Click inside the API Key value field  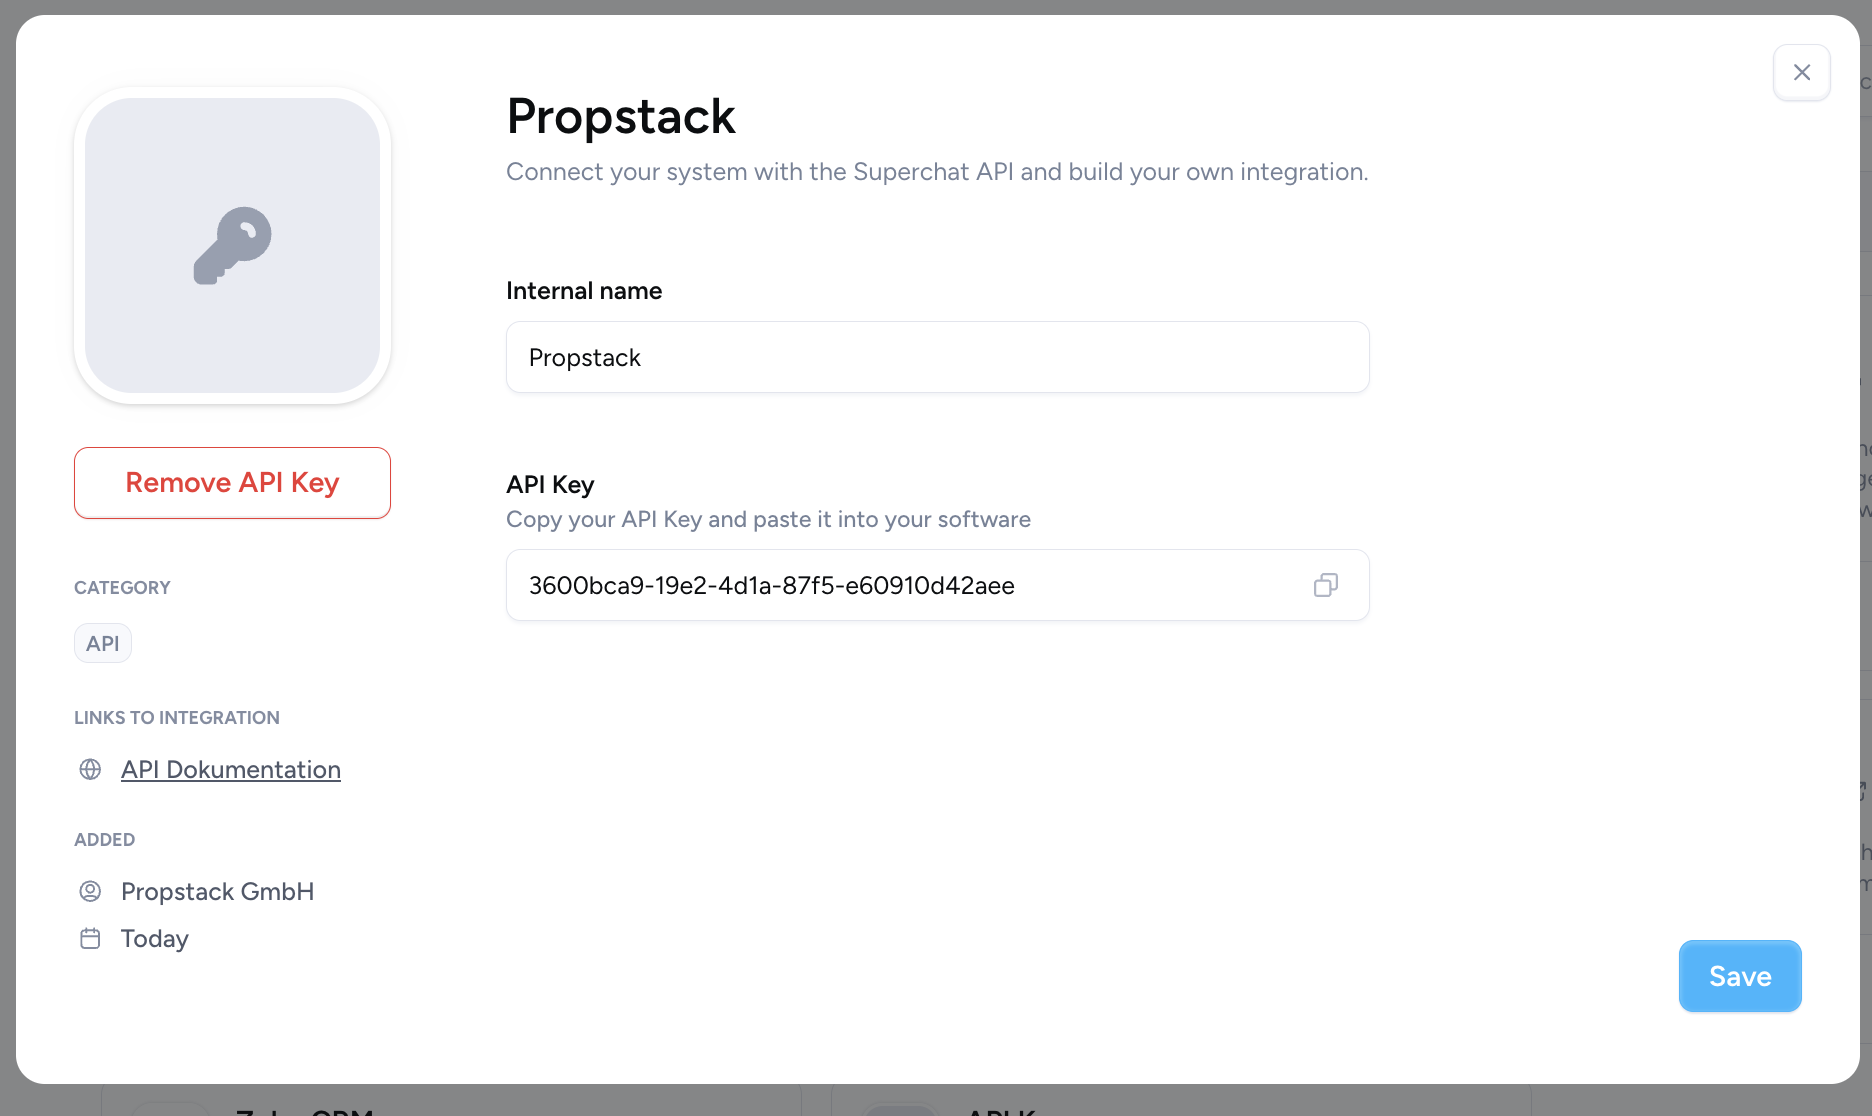pos(938,585)
